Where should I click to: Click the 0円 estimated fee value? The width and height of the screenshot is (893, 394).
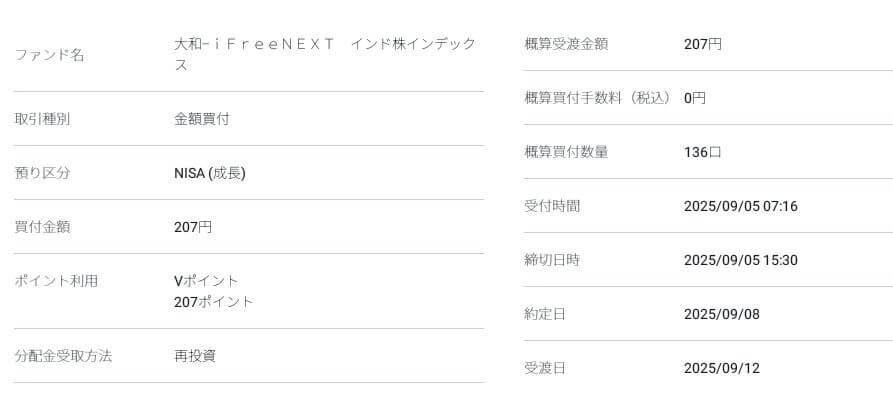(x=695, y=98)
